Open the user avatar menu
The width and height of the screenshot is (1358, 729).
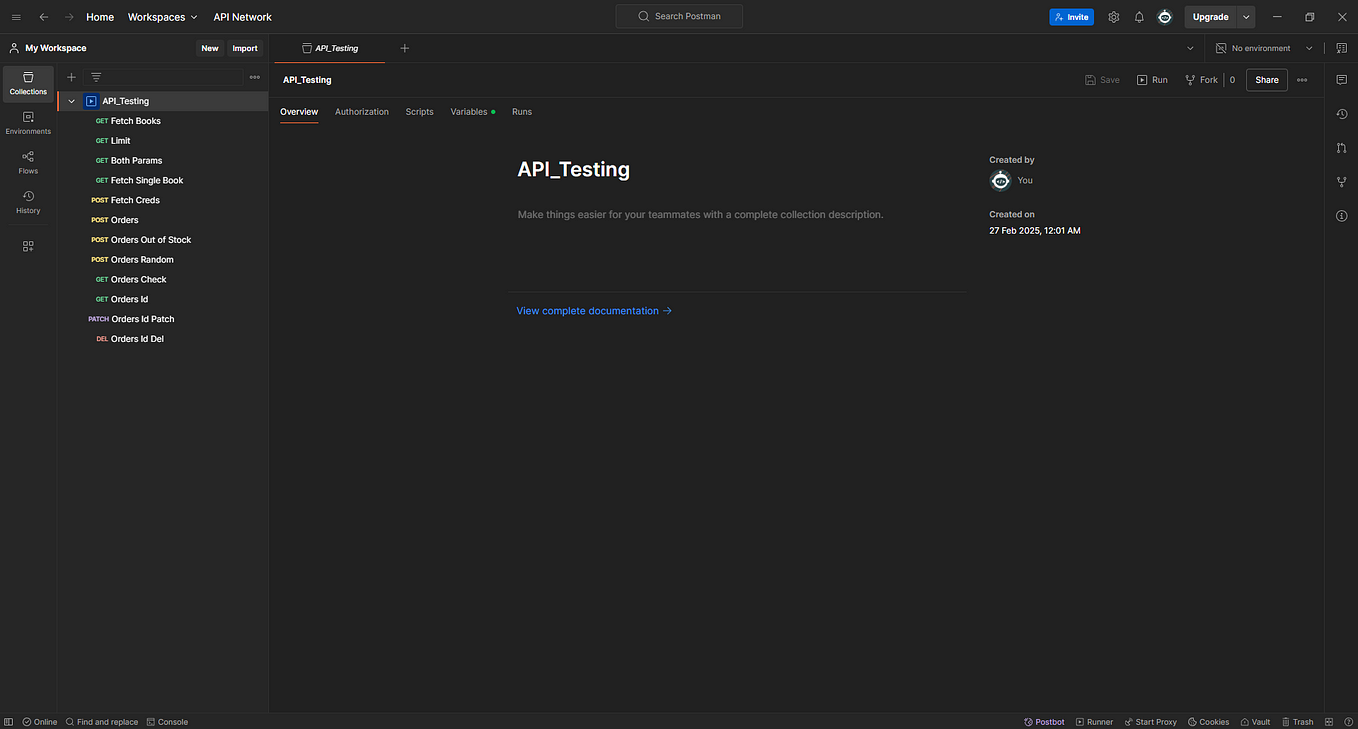[x=1165, y=17]
